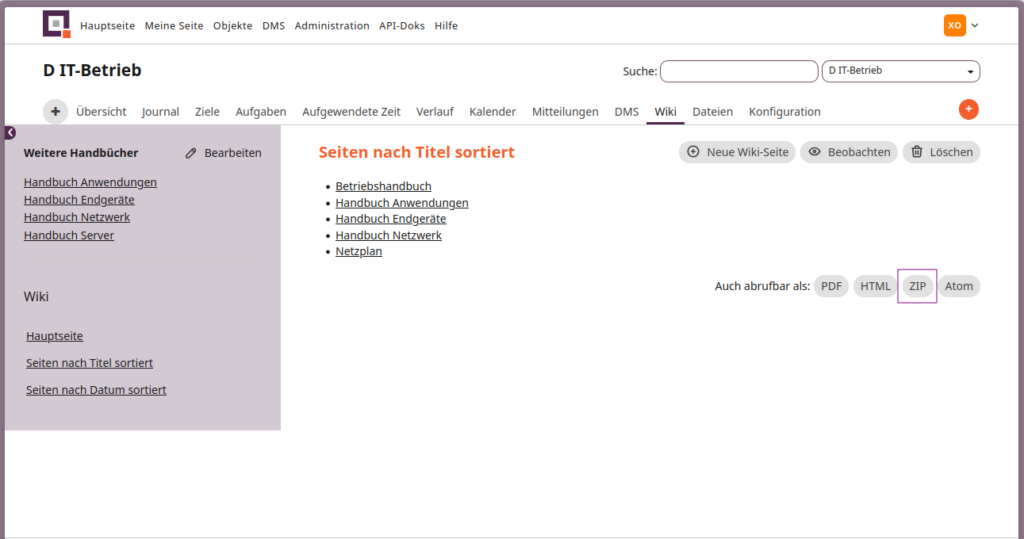Open Handbuch Endgeräte in the sidebar
This screenshot has width=1024, height=539.
tap(79, 200)
